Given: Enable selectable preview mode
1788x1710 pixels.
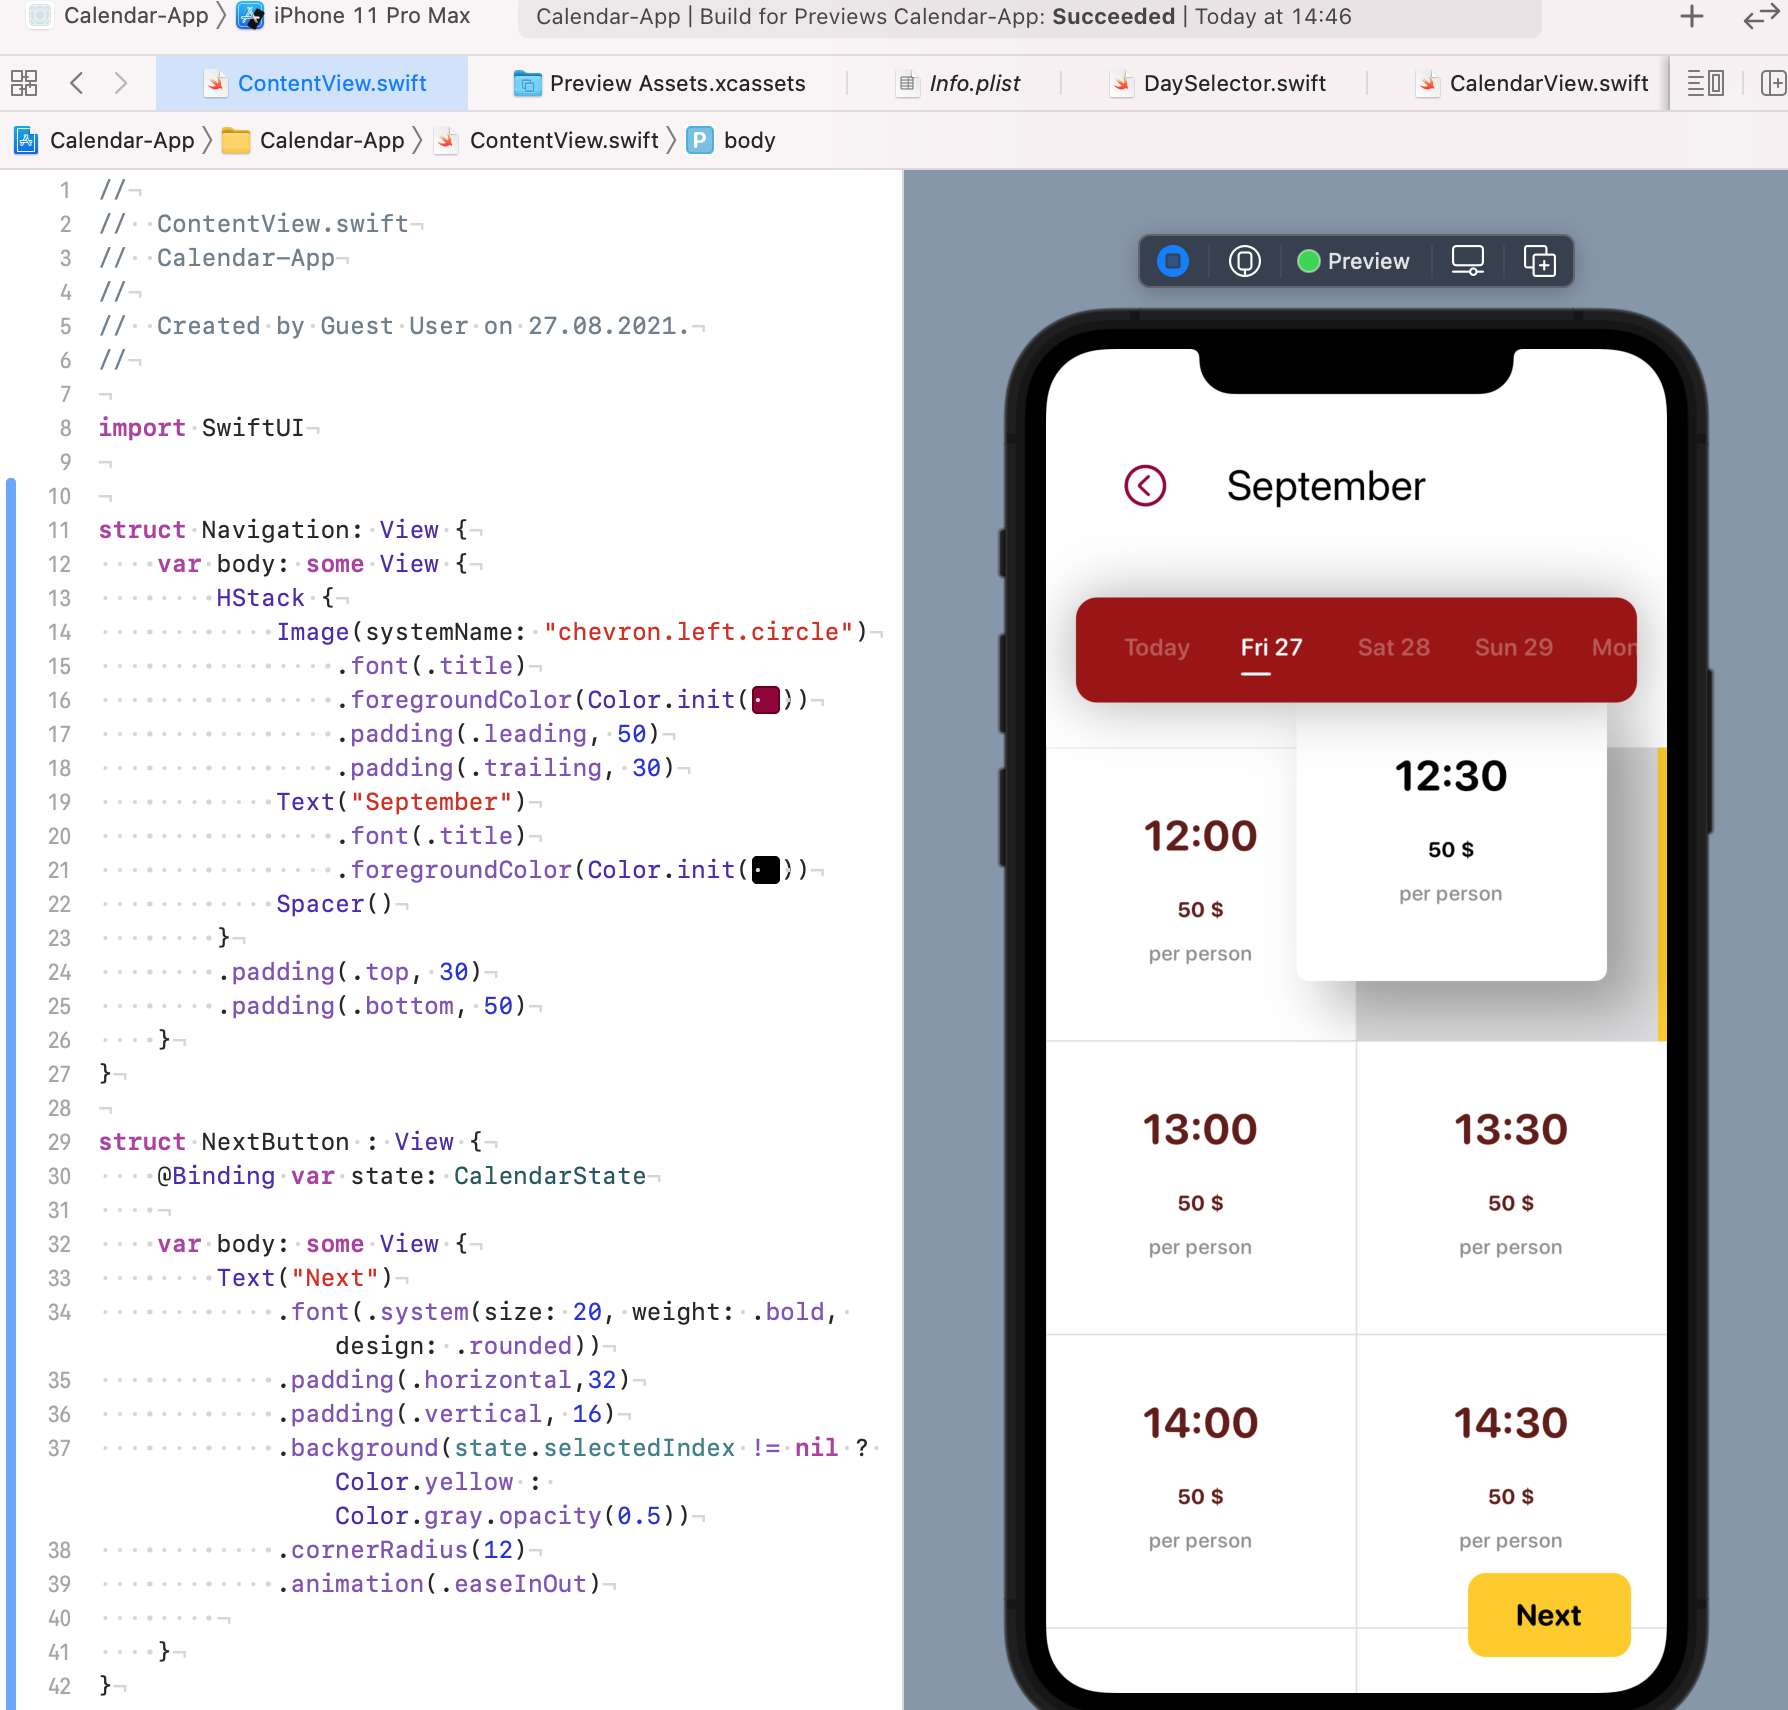Looking at the screenshot, I should [x=1242, y=261].
